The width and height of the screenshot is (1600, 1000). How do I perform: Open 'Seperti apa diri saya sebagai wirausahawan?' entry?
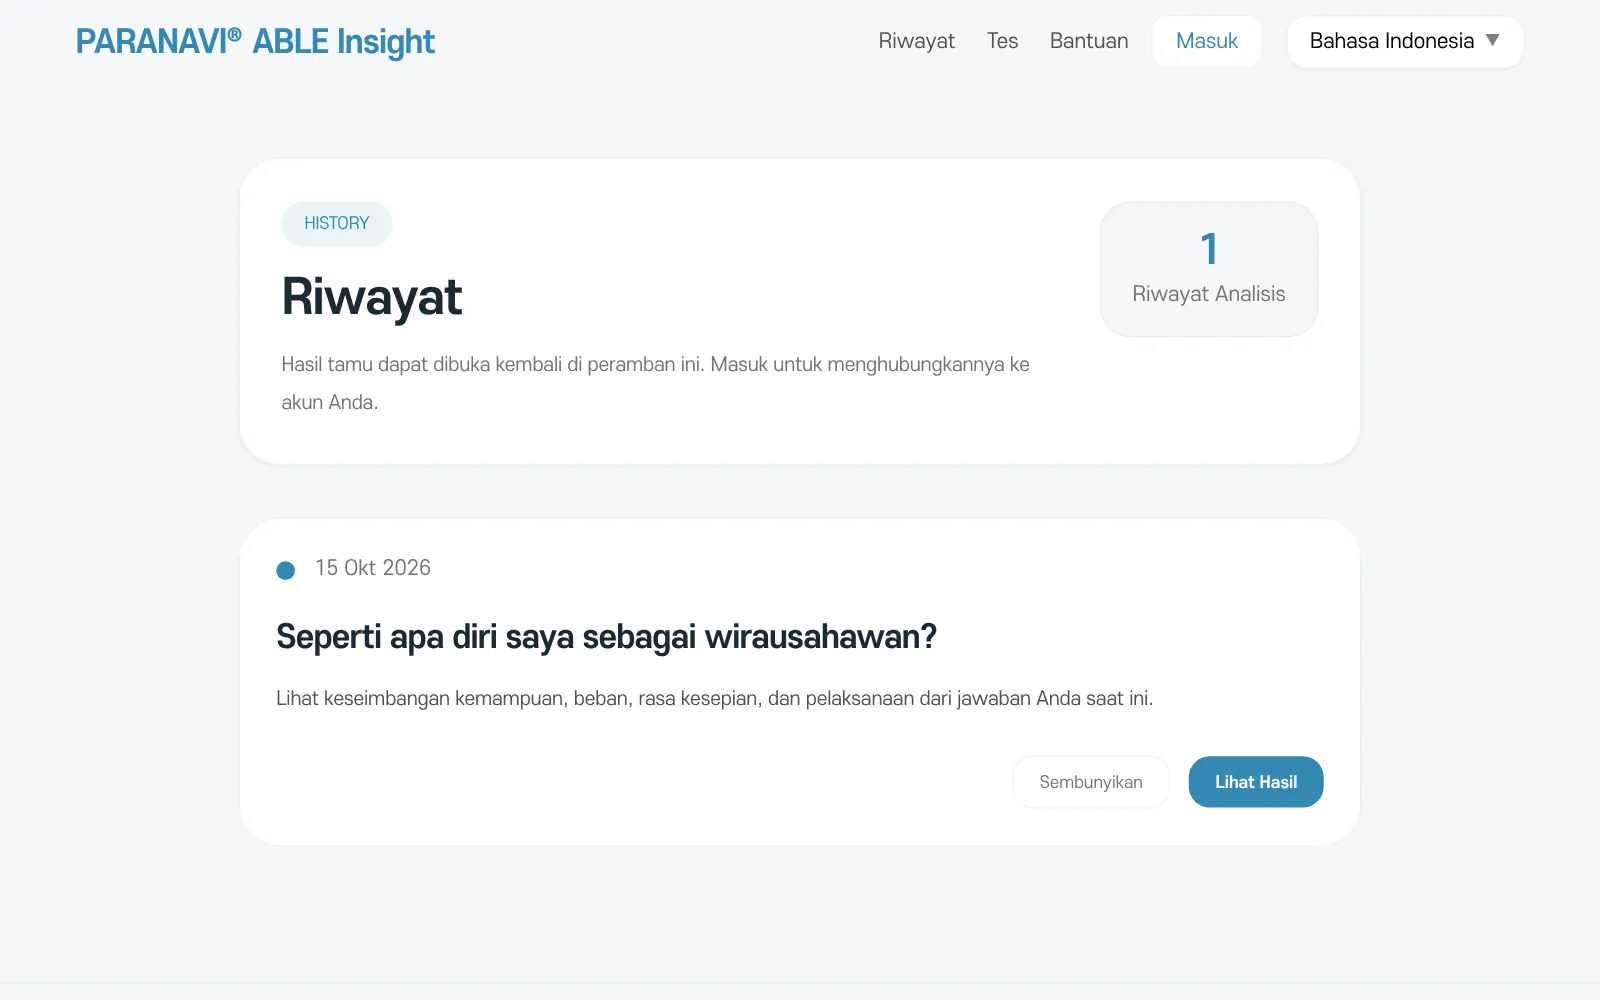click(606, 637)
